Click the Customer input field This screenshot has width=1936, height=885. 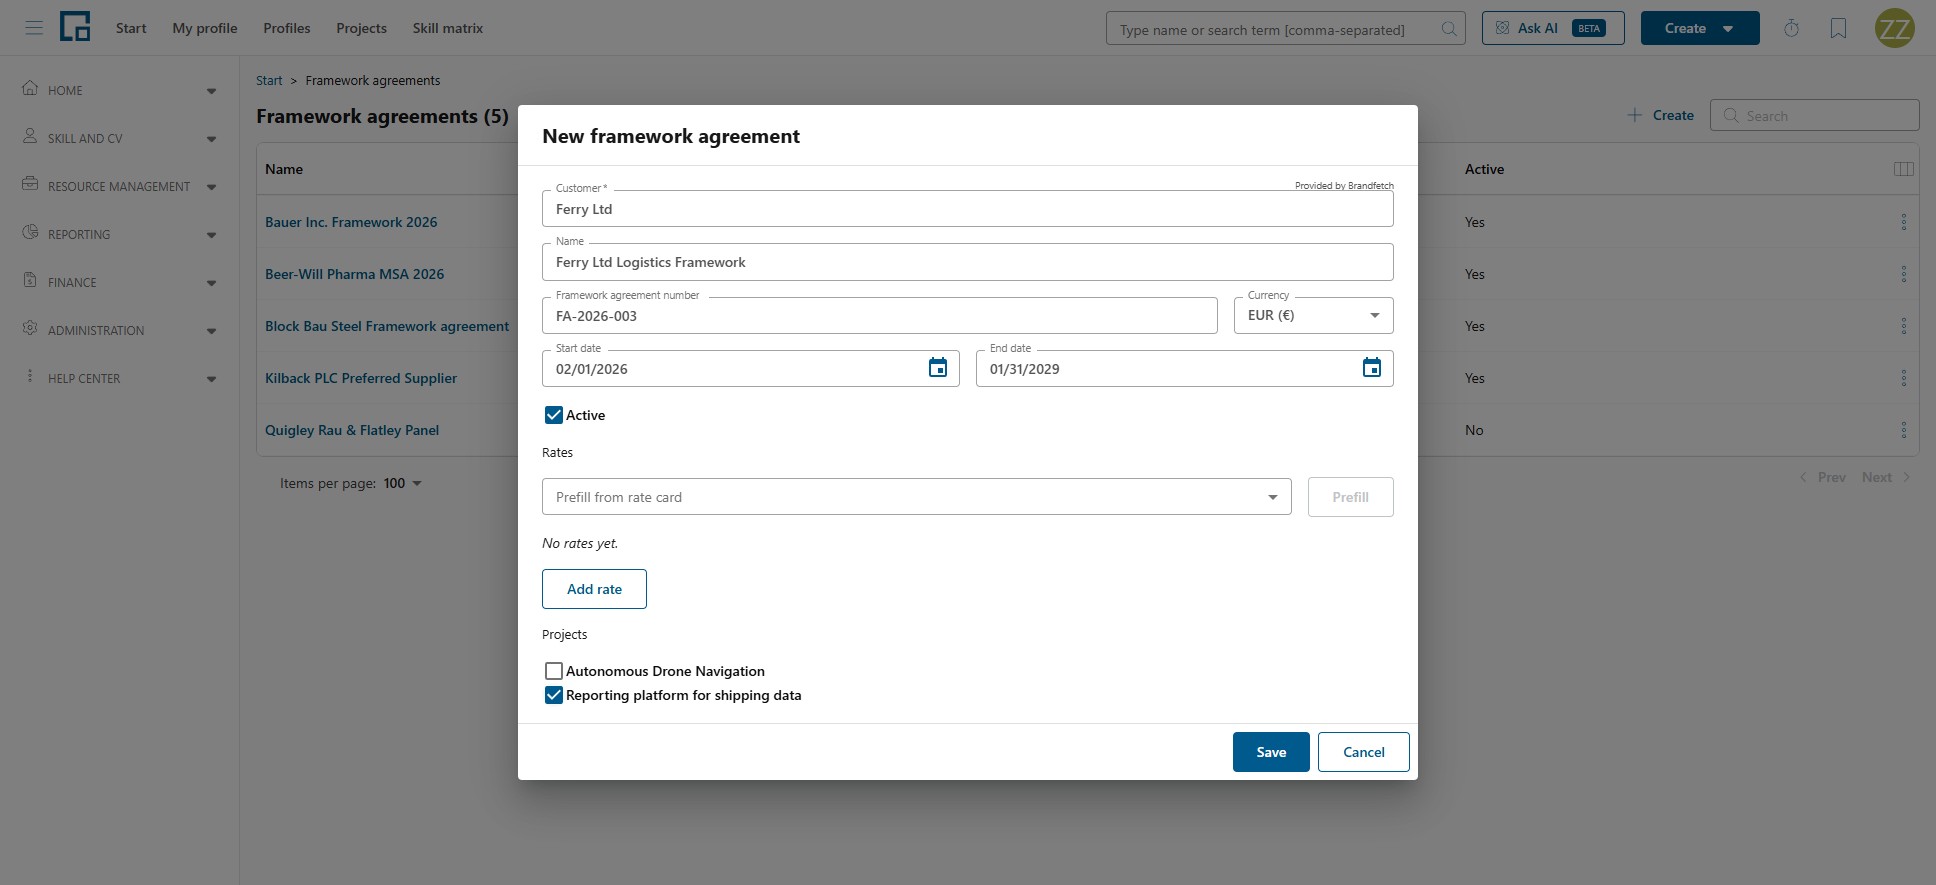[x=967, y=209]
